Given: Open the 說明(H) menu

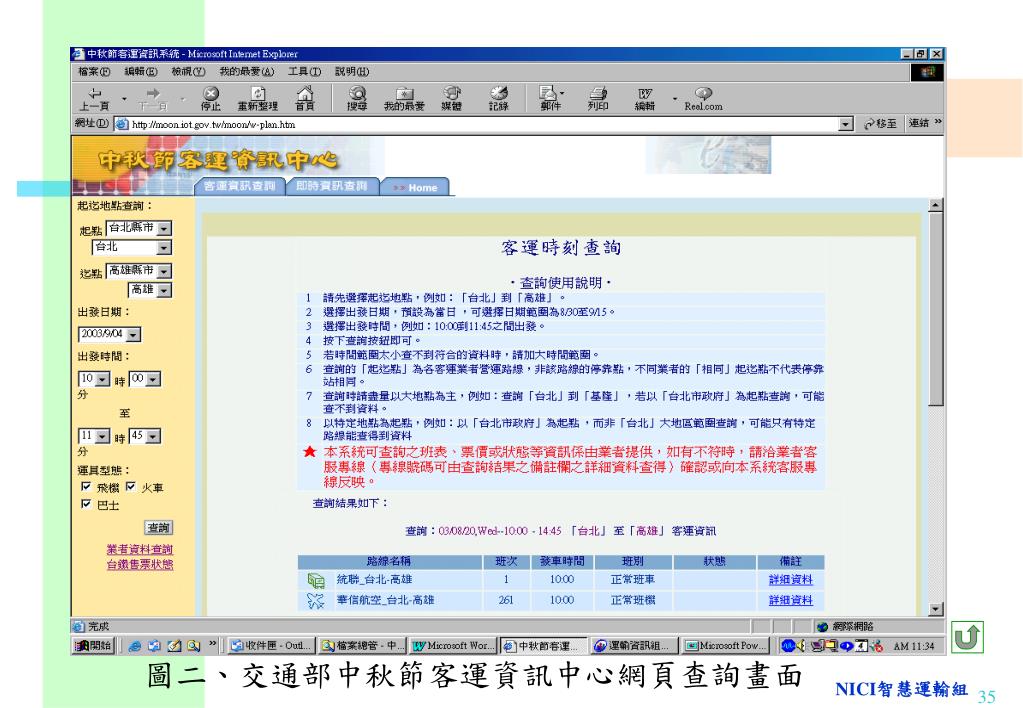Looking at the screenshot, I should point(352,72).
